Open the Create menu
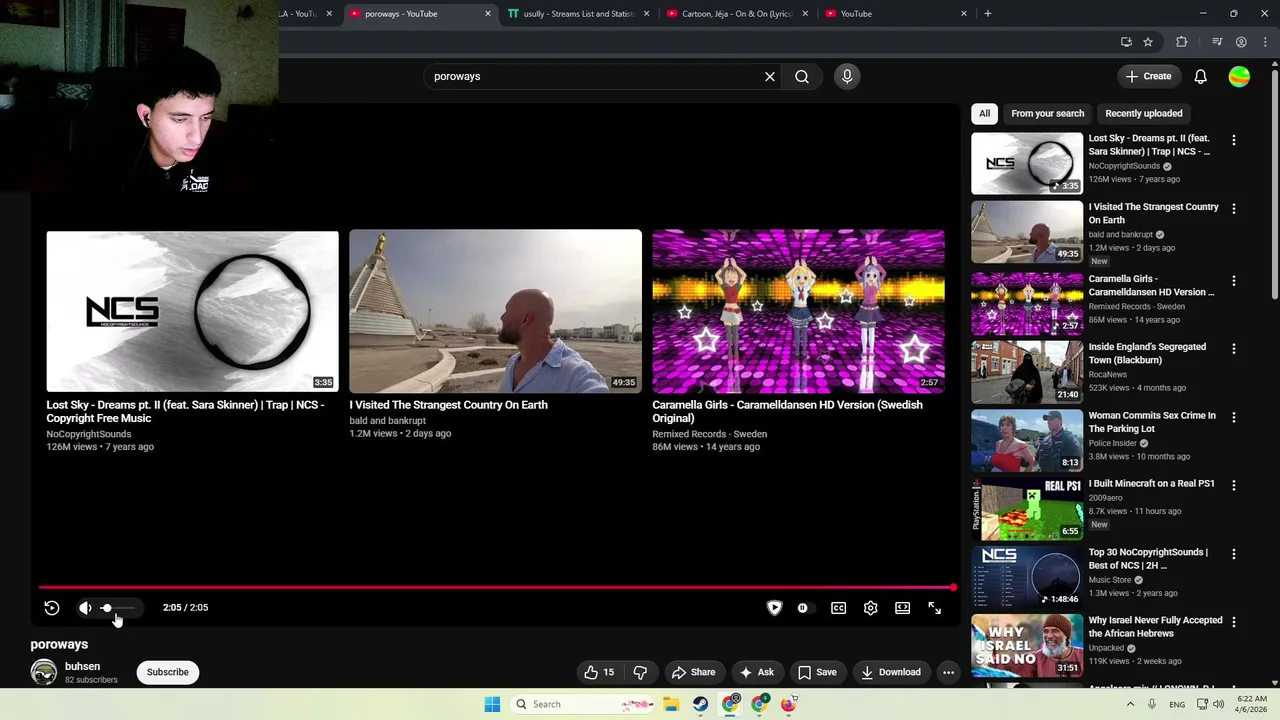 [1147, 76]
